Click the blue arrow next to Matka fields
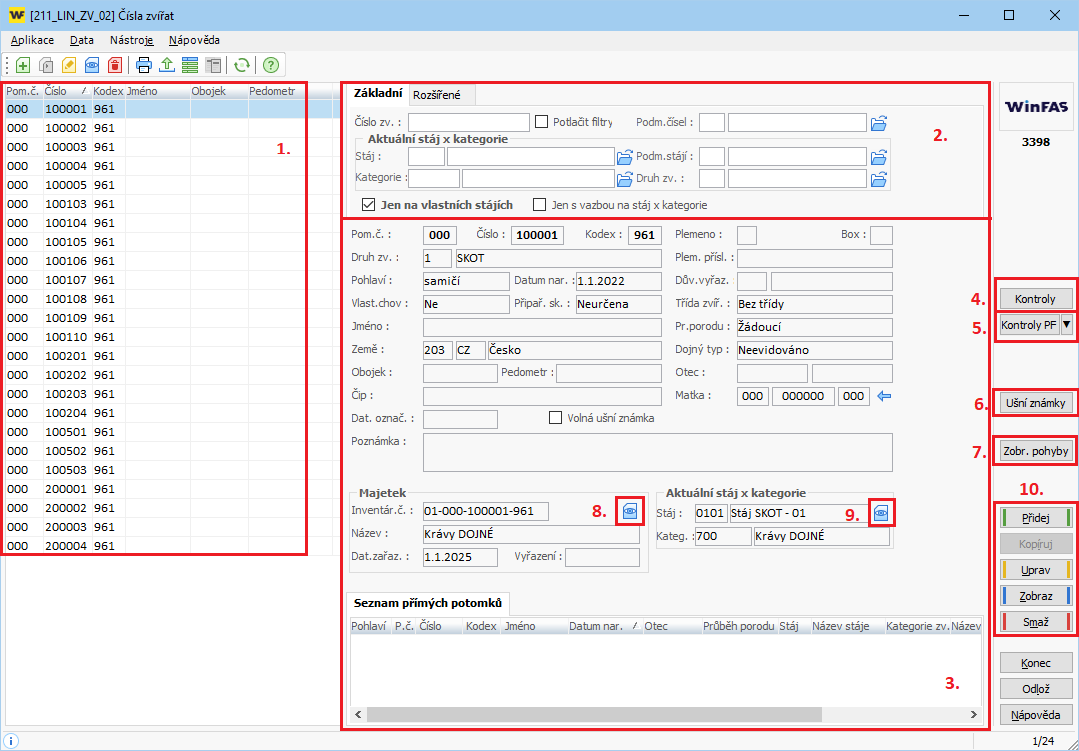The width and height of the screenshot is (1079, 751). click(883, 396)
